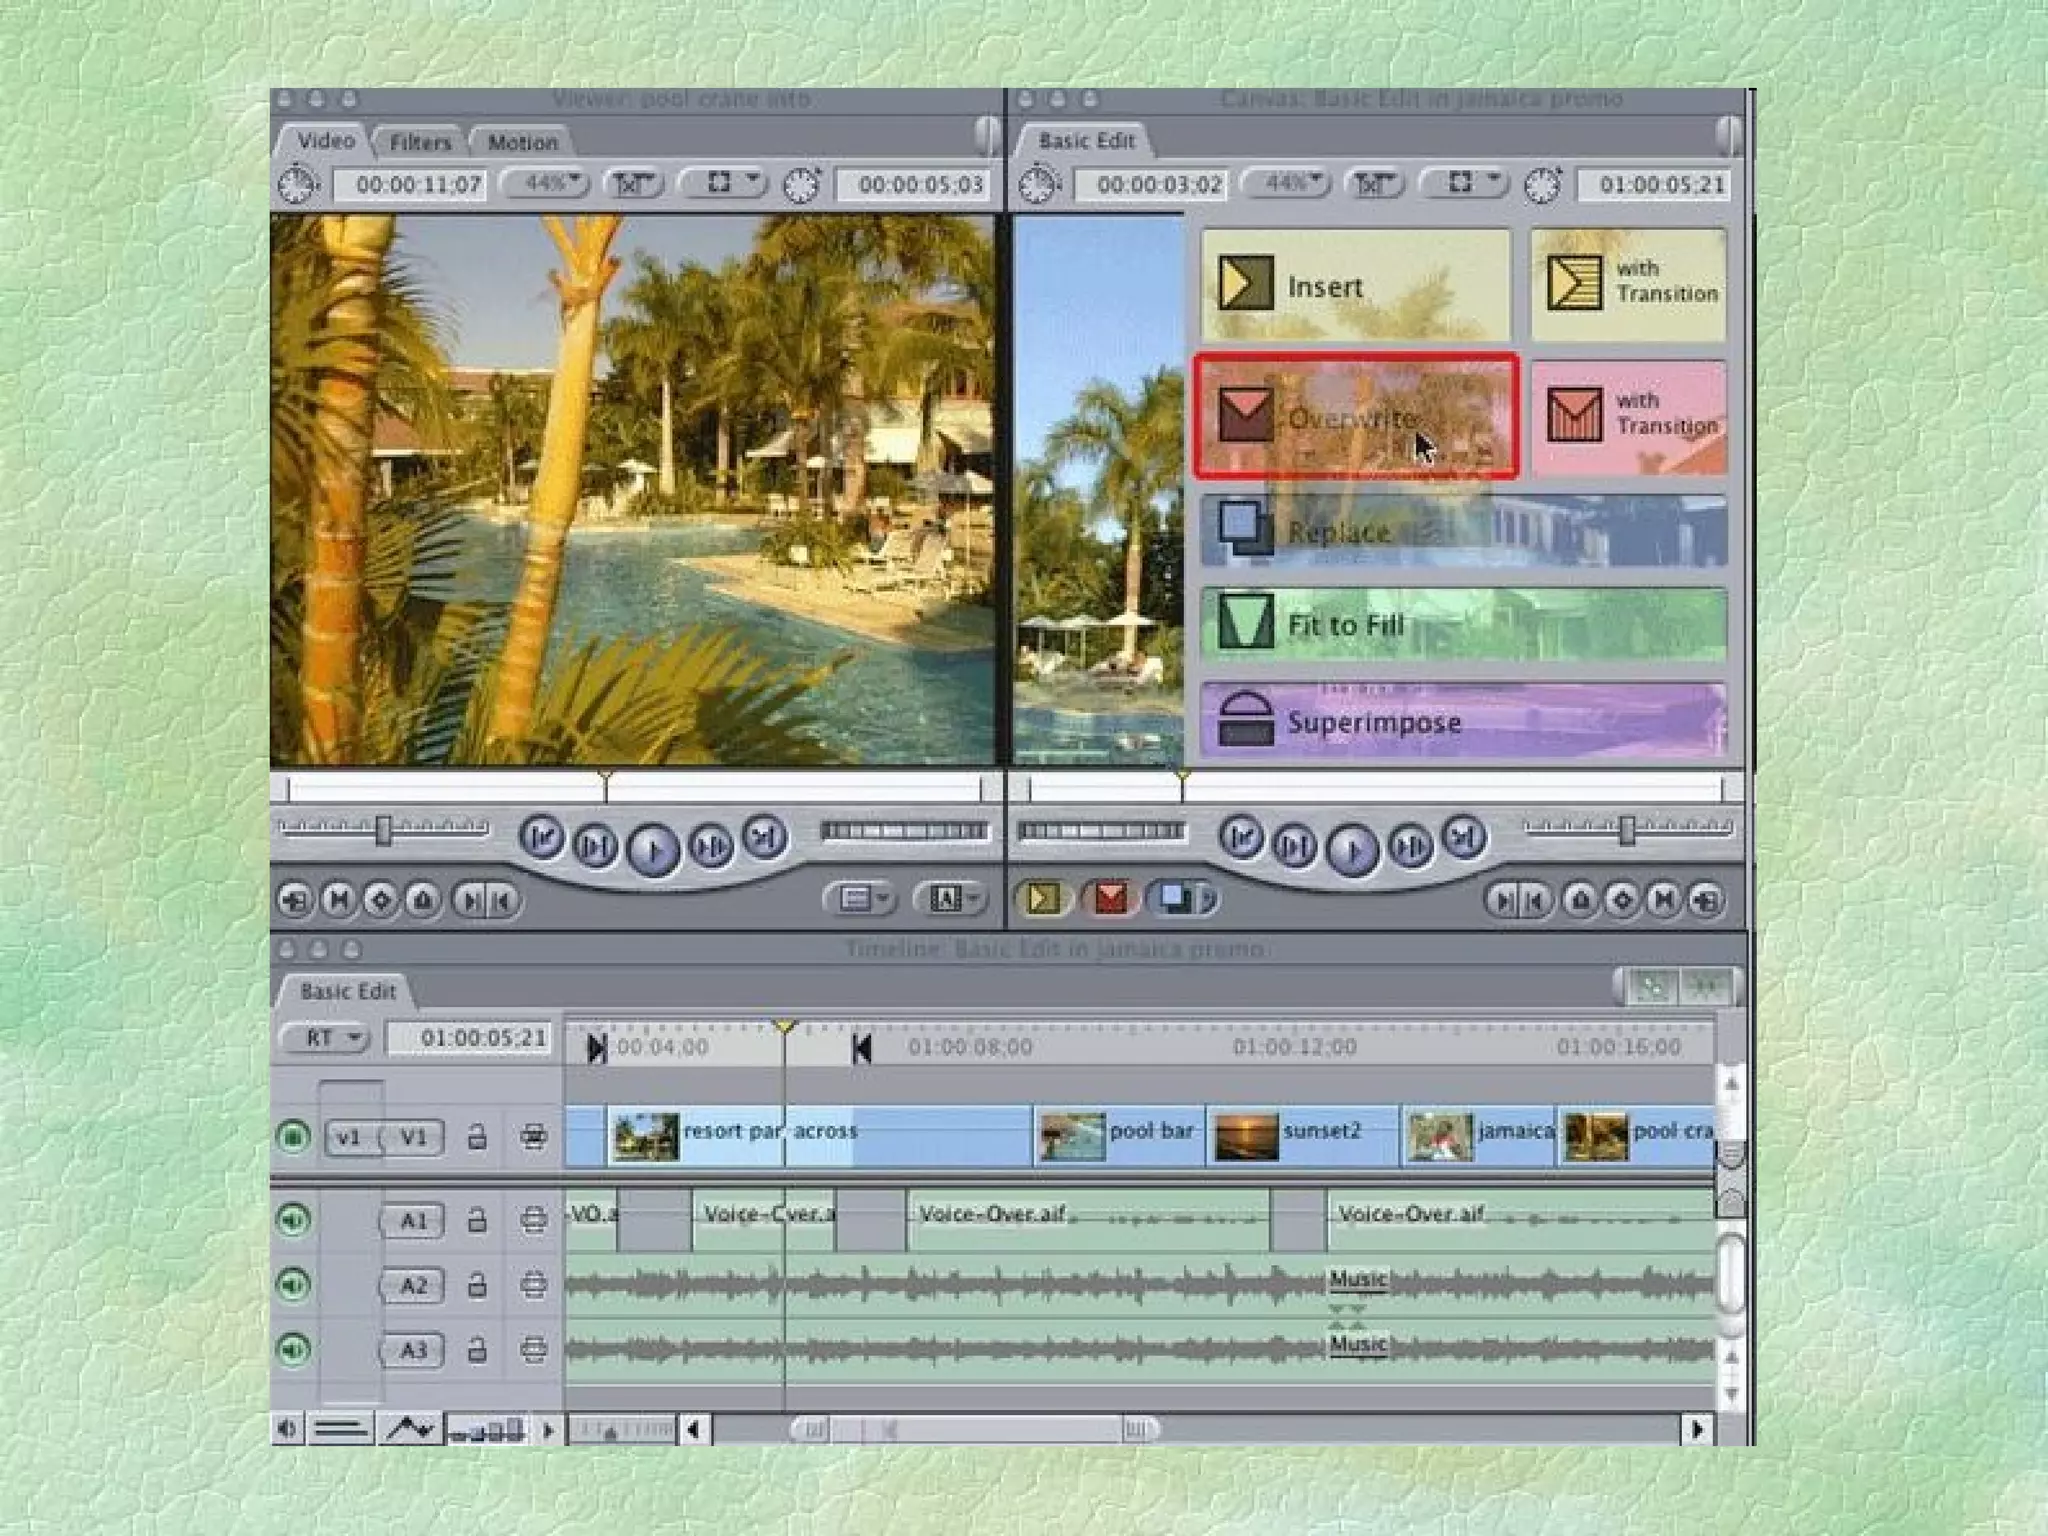Open the Viewer zoom 44% dropdown

546,184
